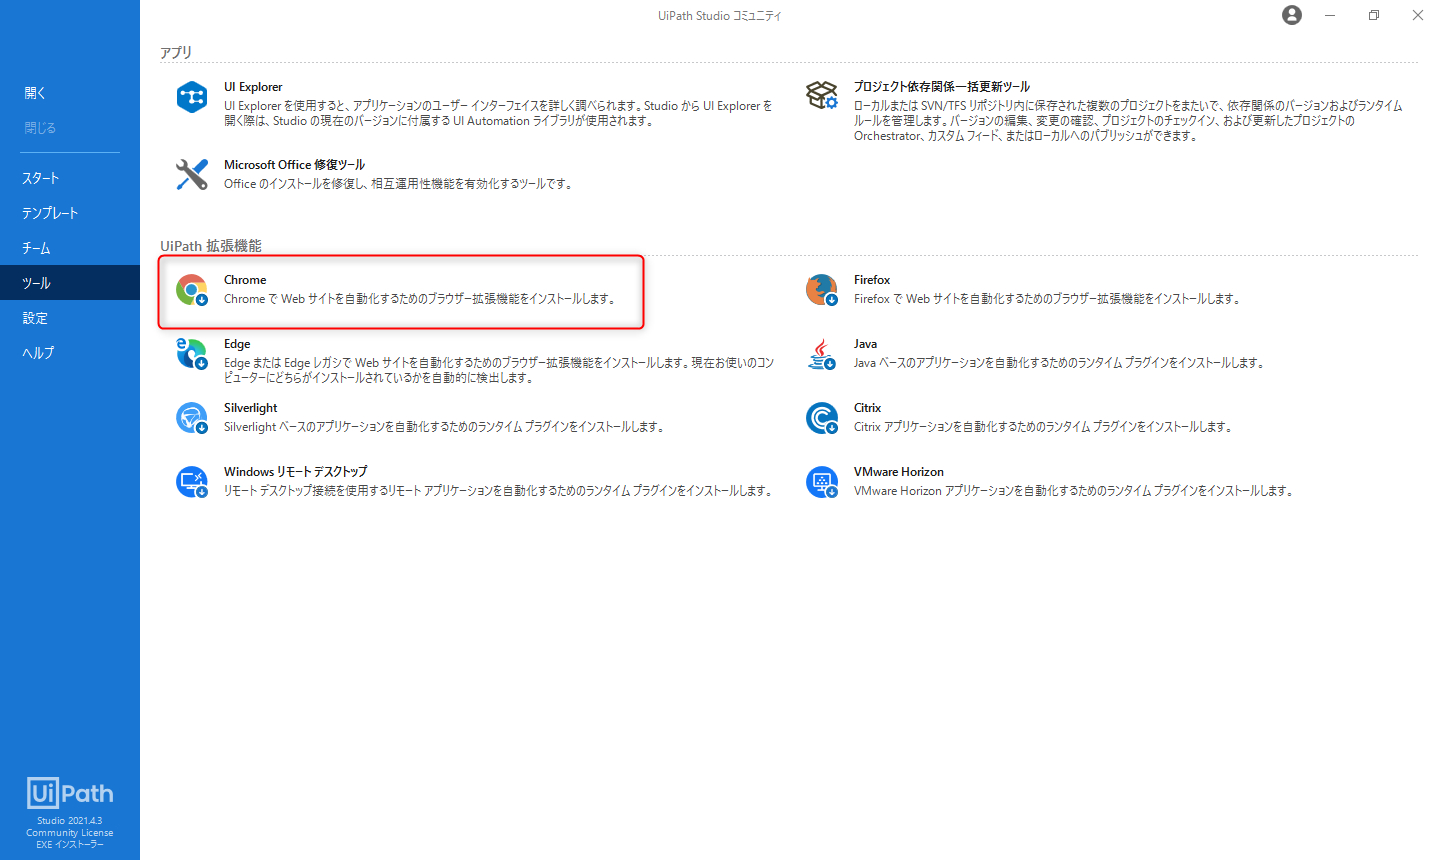Open the 開く menu item
Viewport: 1440px width, 860px height.
[x=70, y=93]
